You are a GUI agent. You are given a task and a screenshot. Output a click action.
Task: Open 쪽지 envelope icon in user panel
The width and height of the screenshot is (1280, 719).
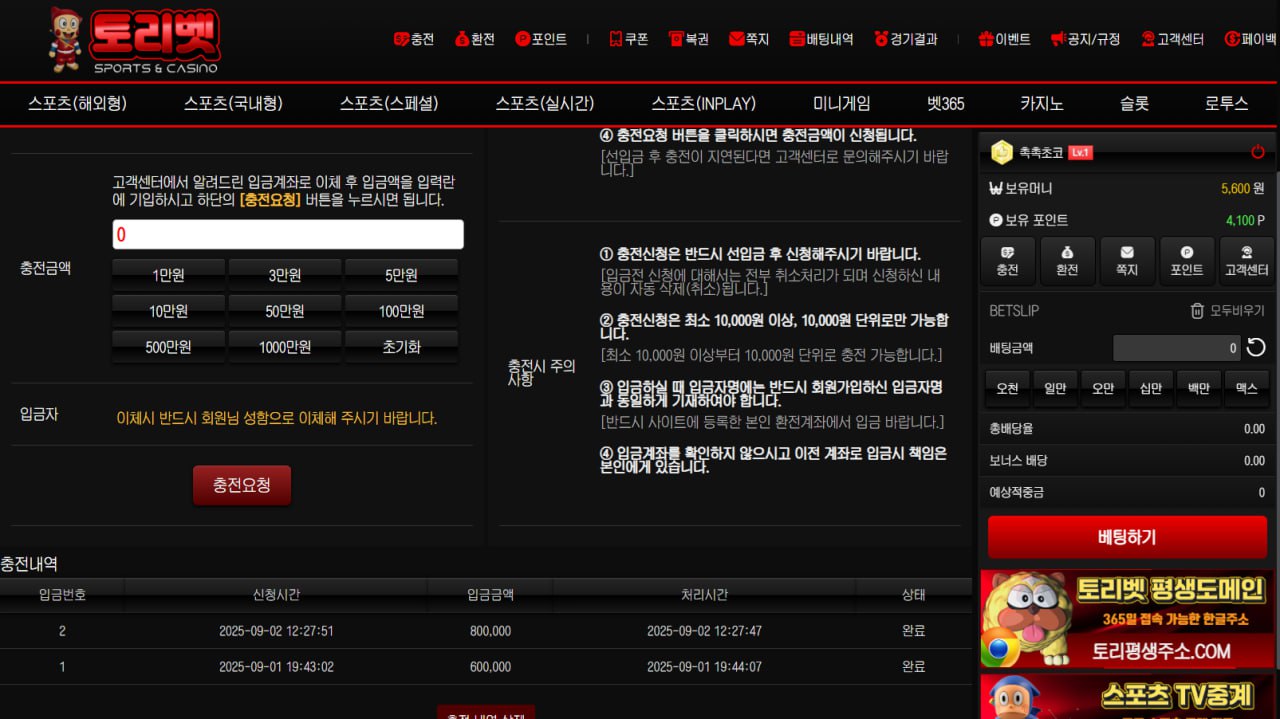(1127, 262)
